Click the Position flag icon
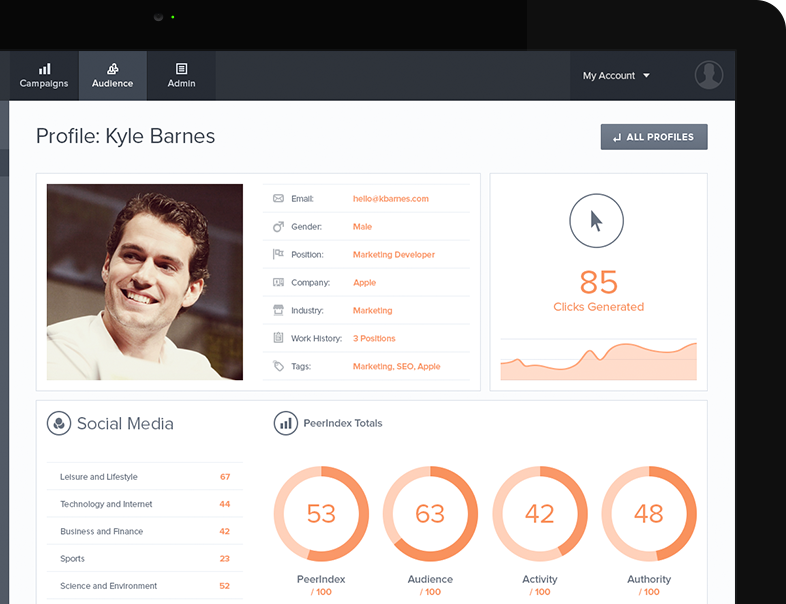This screenshot has height=604, width=786. click(278, 254)
